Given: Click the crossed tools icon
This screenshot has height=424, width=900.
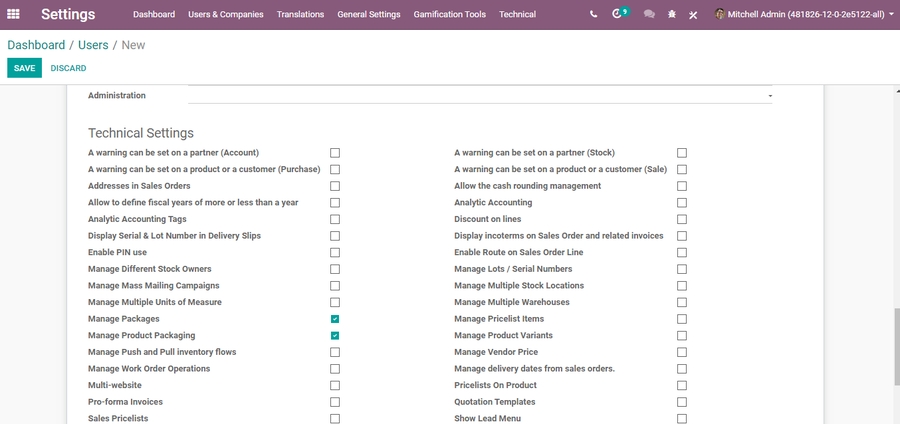Looking at the screenshot, I should [693, 15].
